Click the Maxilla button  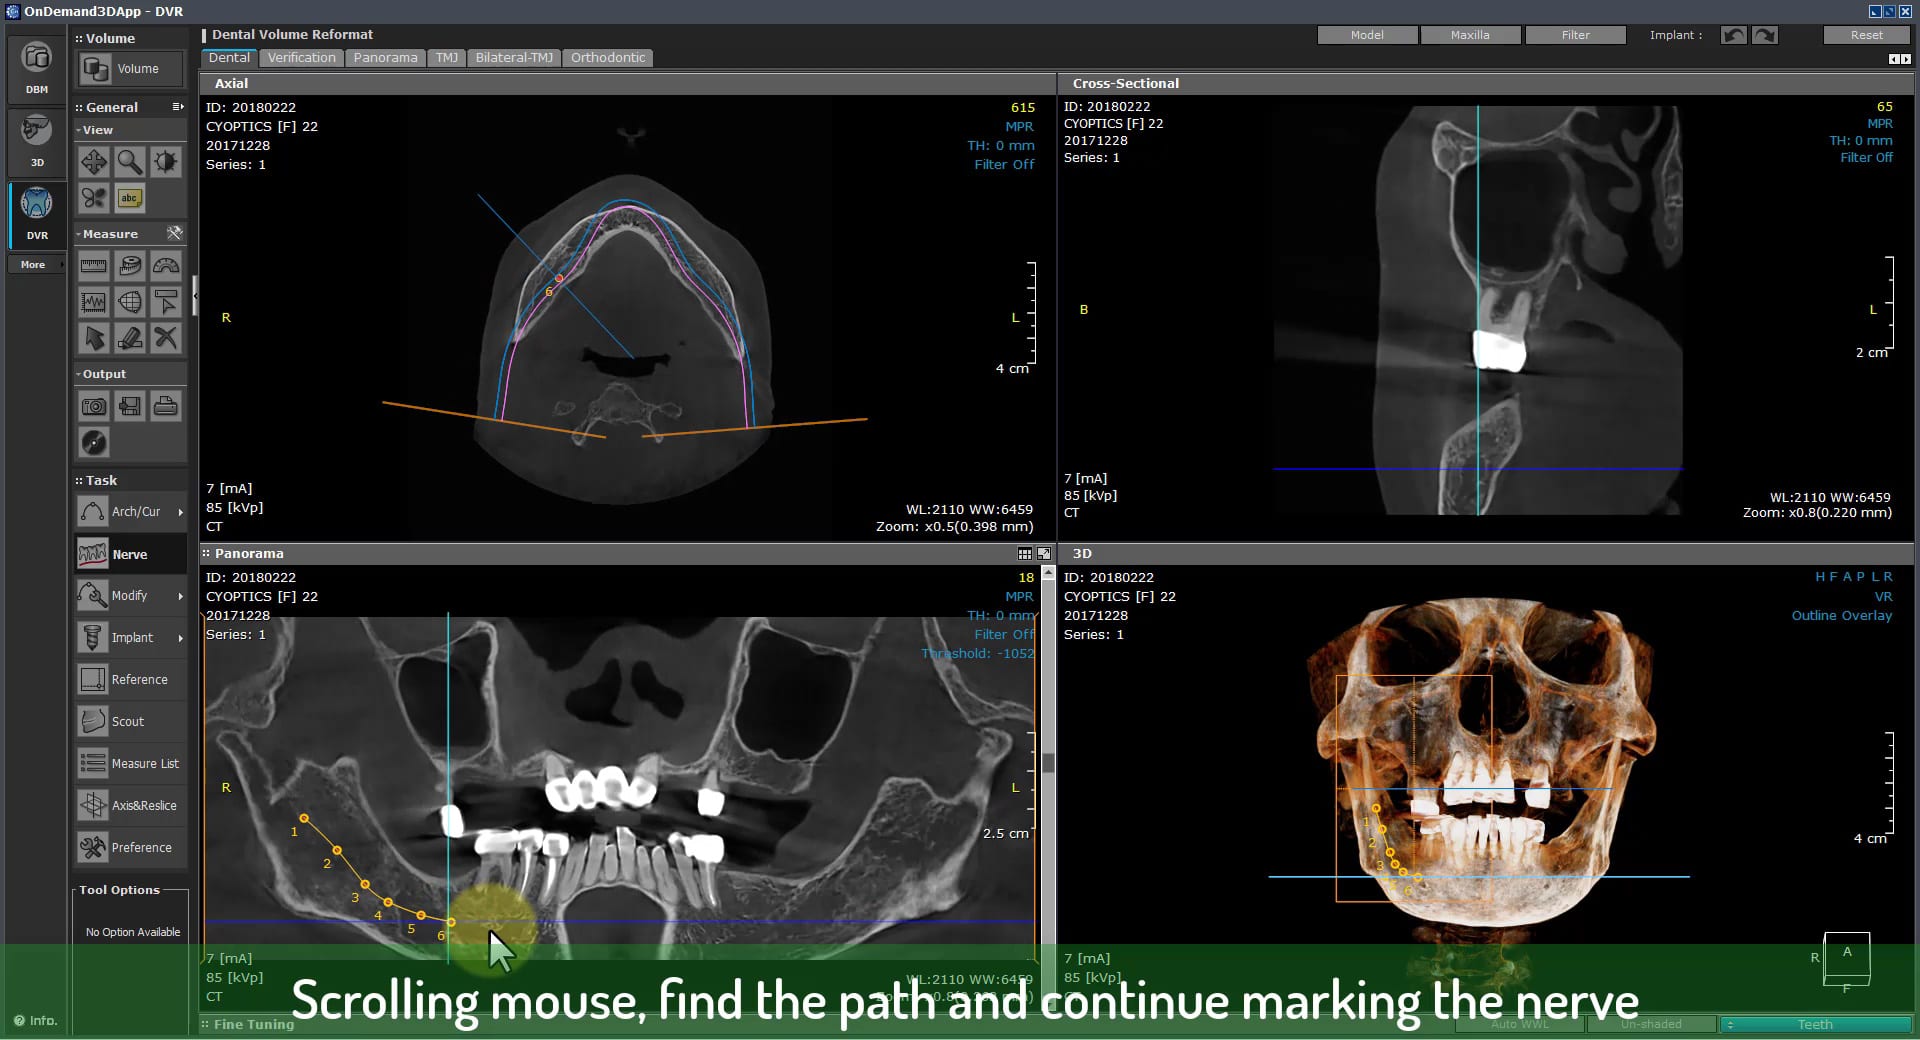pyautogui.click(x=1470, y=35)
